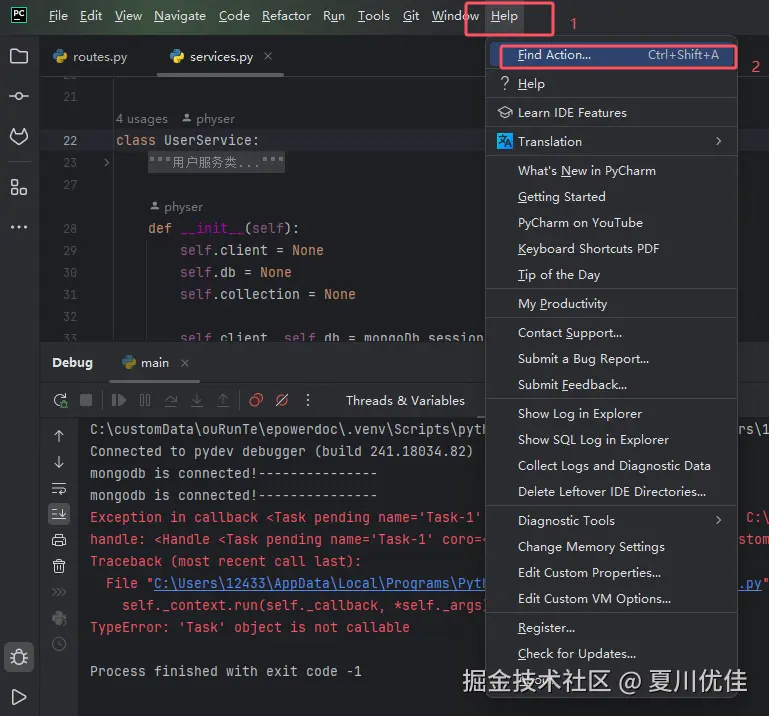Click line number 28 in gutter
This screenshot has height=716, width=769.
[x=70, y=229]
